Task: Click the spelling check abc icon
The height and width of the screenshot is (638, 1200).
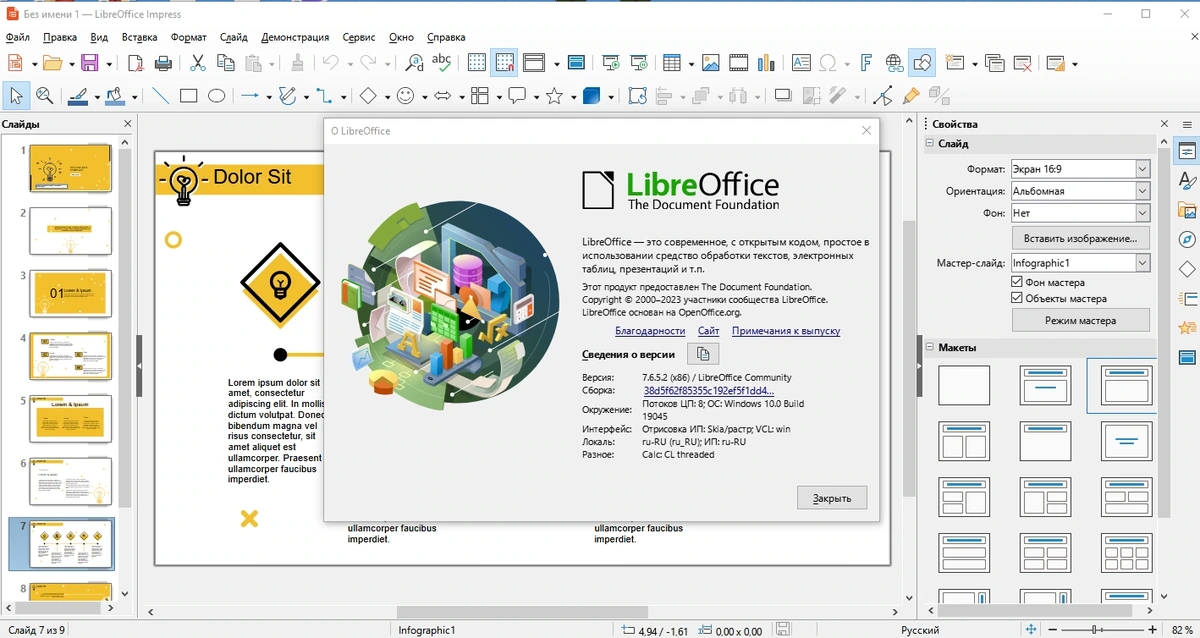Action: (x=442, y=63)
